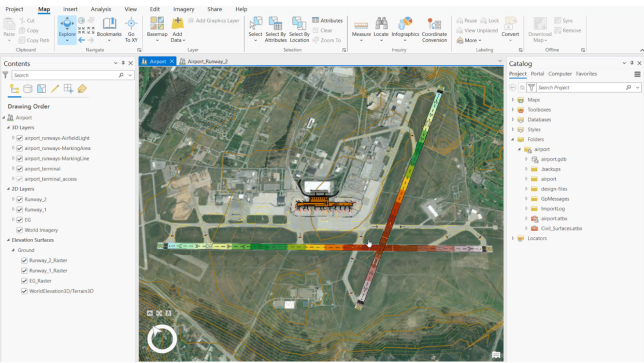Toggle Runway_1 layer checkbox

(19, 209)
